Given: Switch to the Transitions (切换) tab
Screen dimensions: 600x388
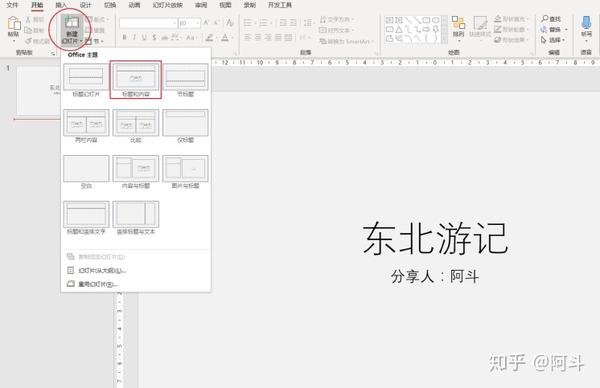Looking at the screenshot, I should [110, 5].
